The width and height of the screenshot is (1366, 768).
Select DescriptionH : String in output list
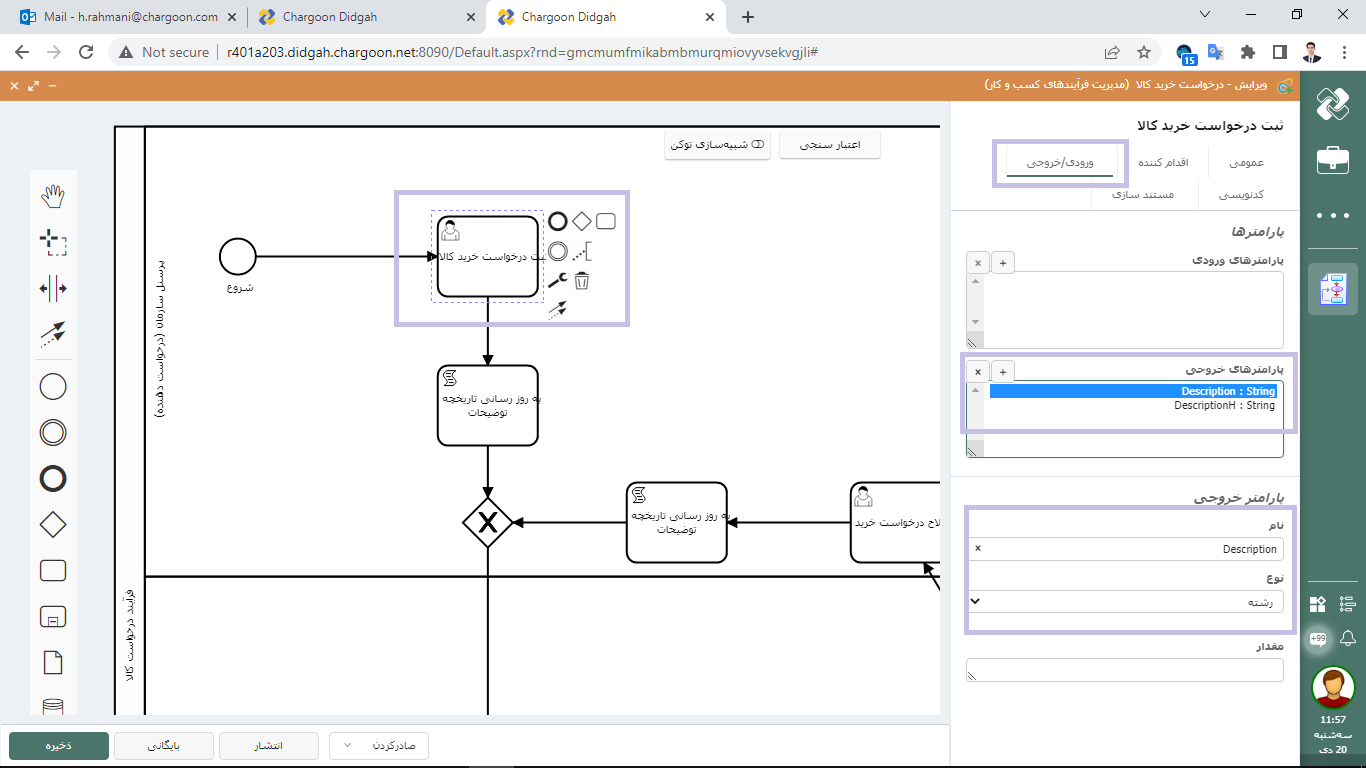[1224, 406]
